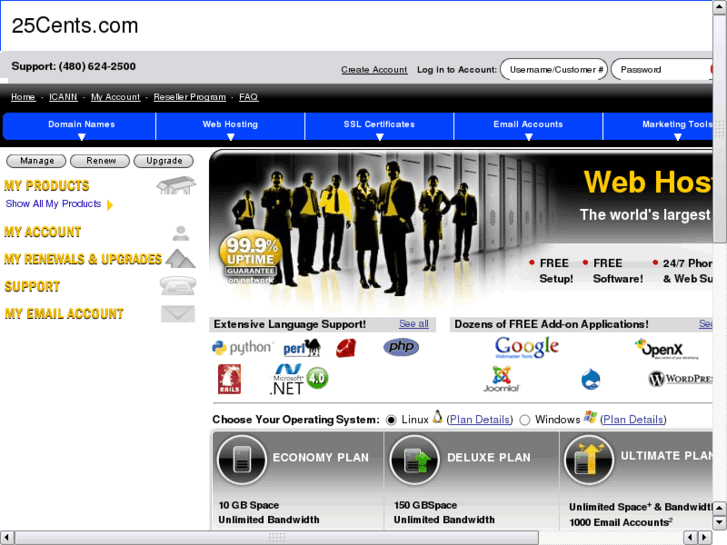Screen dimensions: 727x545
Task: Open Linux Plan Details link
Action: point(479,419)
